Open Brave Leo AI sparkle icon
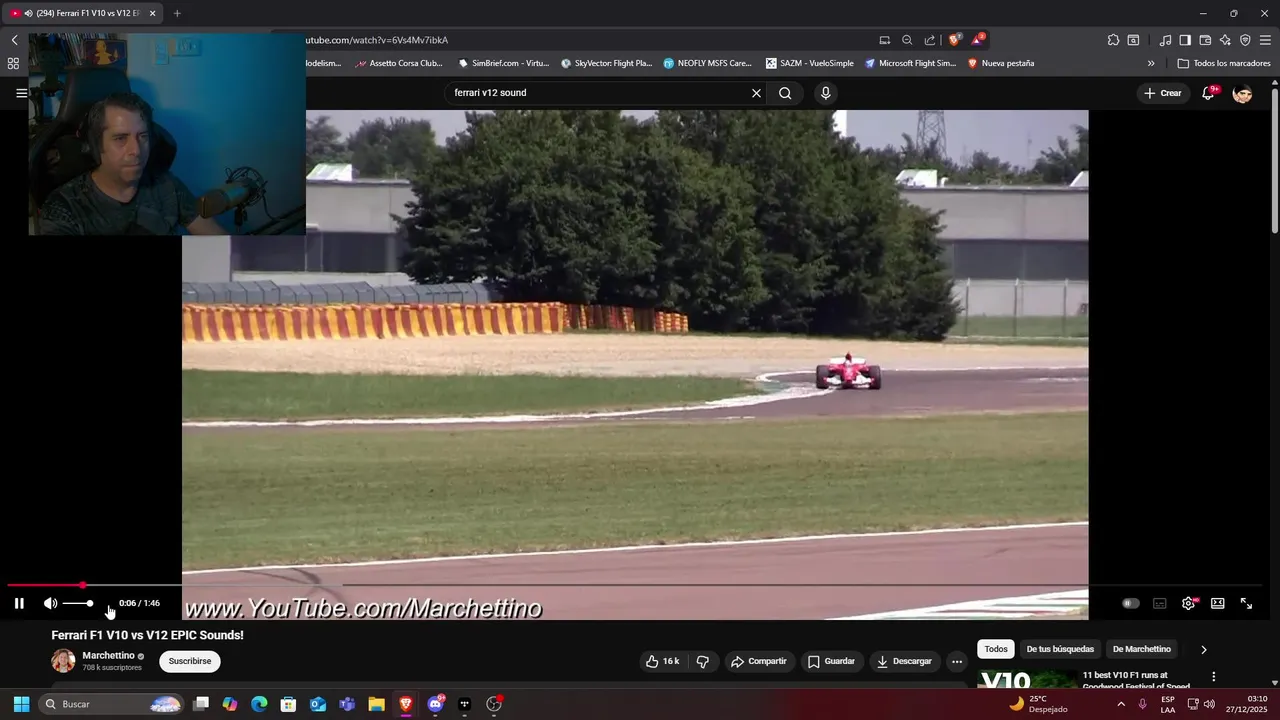This screenshot has width=1280, height=720. (x=1225, y=40)
